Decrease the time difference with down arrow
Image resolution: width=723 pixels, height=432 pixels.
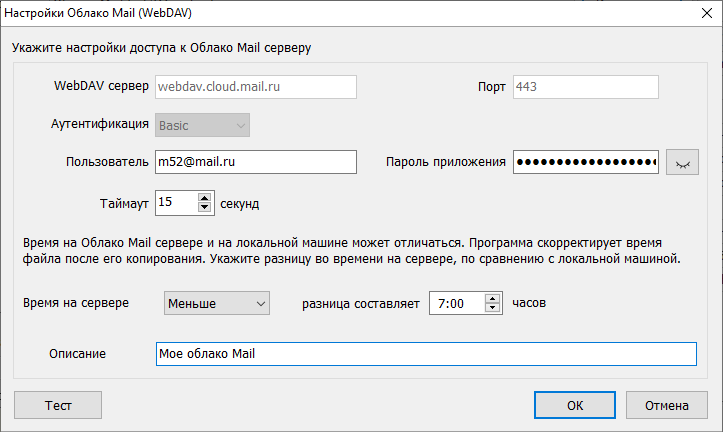[x=491, y=308]
